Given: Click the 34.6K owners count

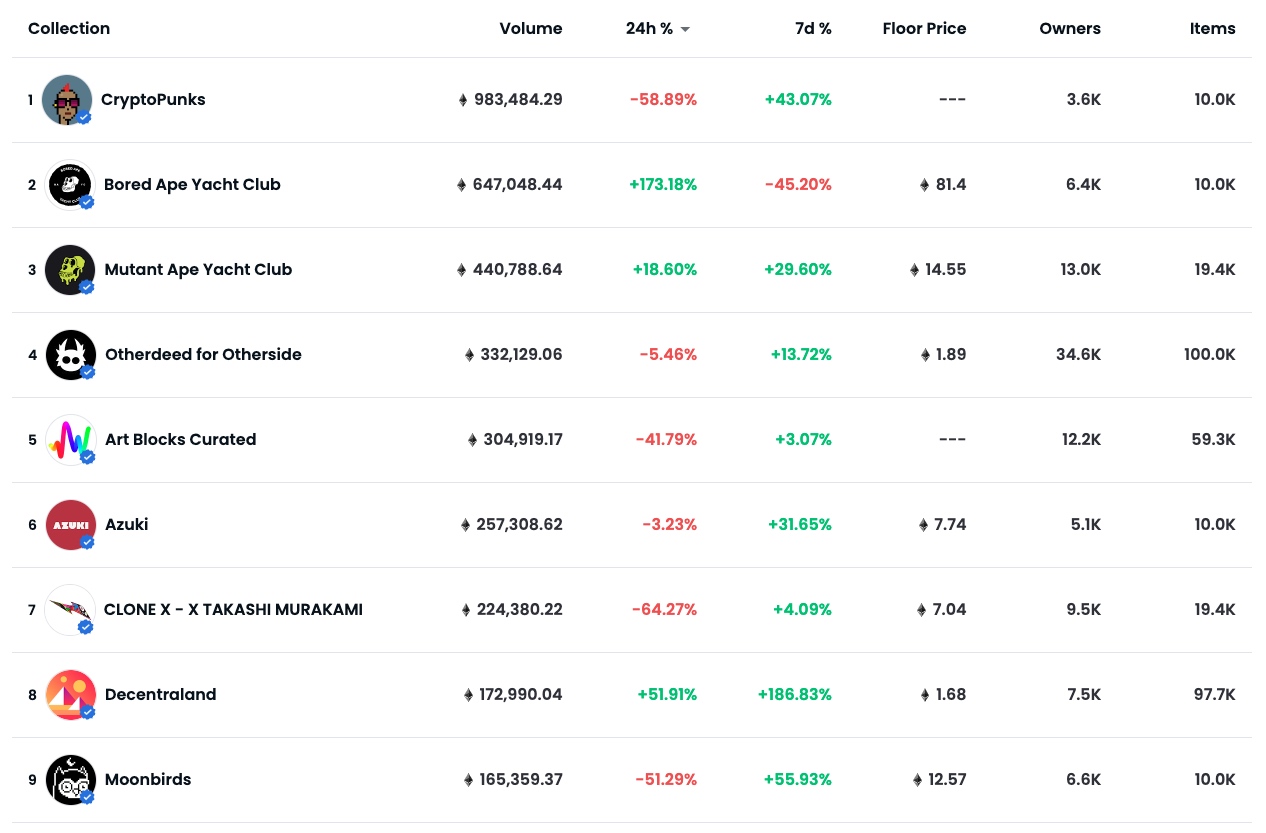Looking at the screenshot, I should click(x=1079, y=355).
